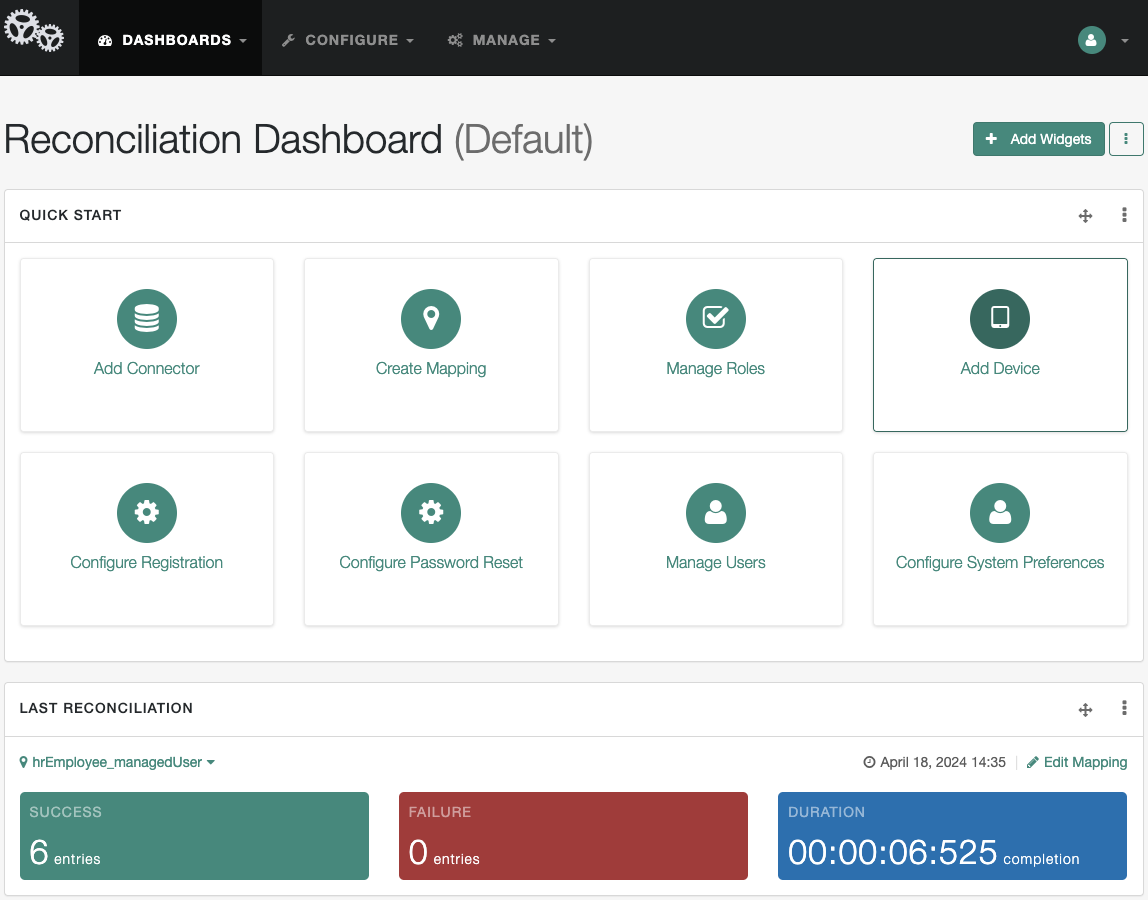Screen dimensions: 1148x900
Task: Click the Configure Password Reset link text
Action: point(430,562)
